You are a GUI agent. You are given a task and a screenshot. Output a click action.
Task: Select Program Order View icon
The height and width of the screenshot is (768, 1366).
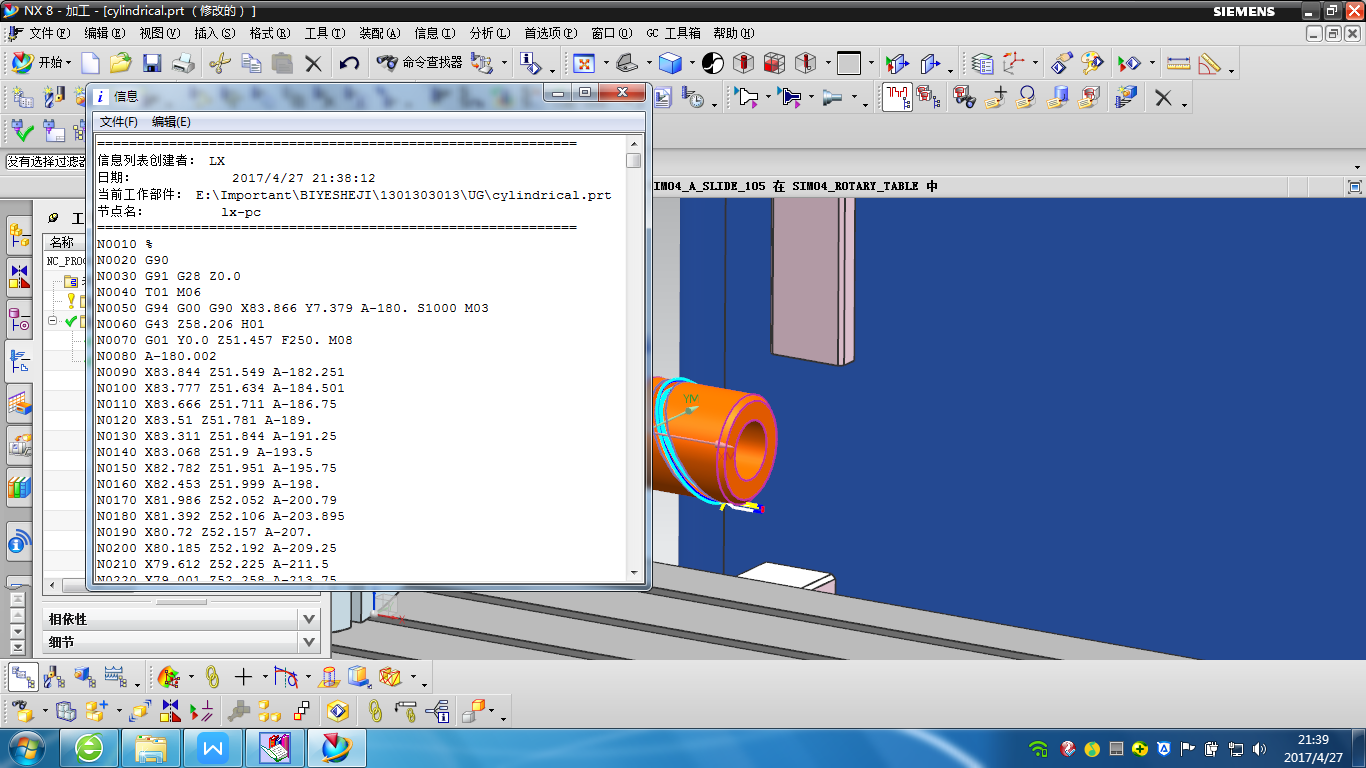(23, 677)
